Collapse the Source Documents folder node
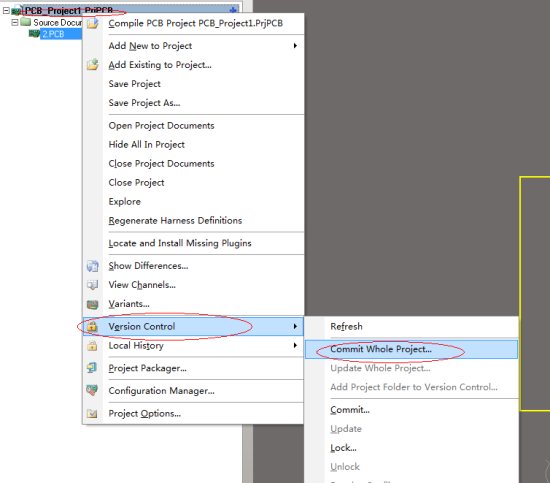 15,22
